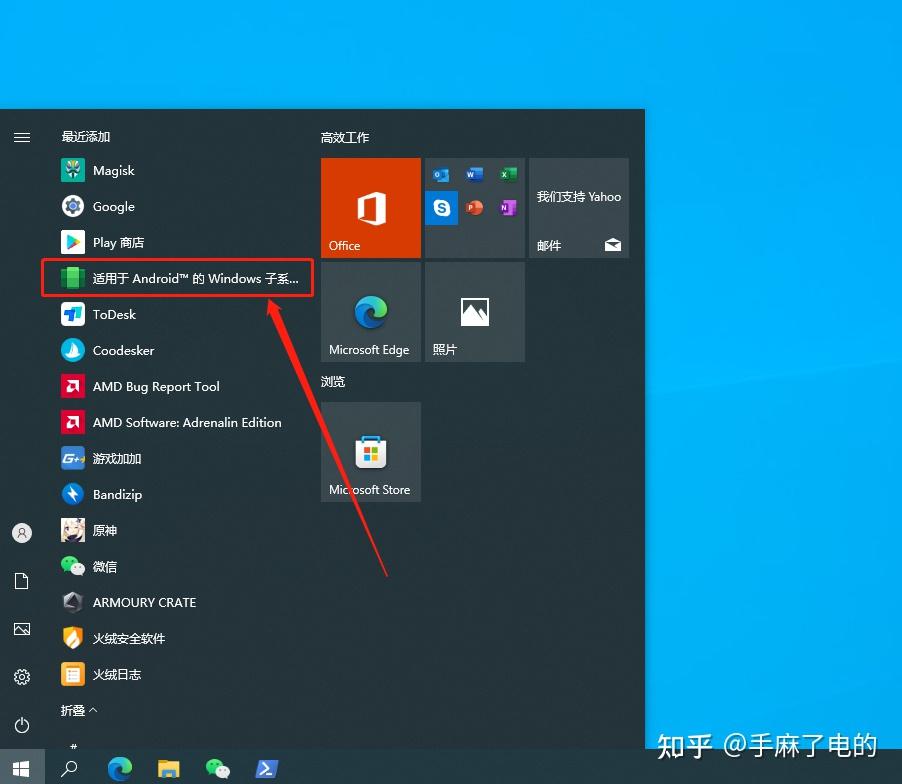902x784 pixels.
Task: Open Skype in the Office apps tile
Action: (x=441, y=208)
